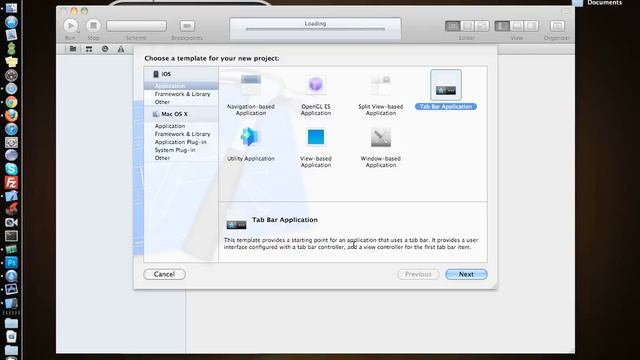Image resolution: width=640 pixels, height=360 pixels.
Task: Open the Scheme popup selector
Action: click(x=136, y=26)
